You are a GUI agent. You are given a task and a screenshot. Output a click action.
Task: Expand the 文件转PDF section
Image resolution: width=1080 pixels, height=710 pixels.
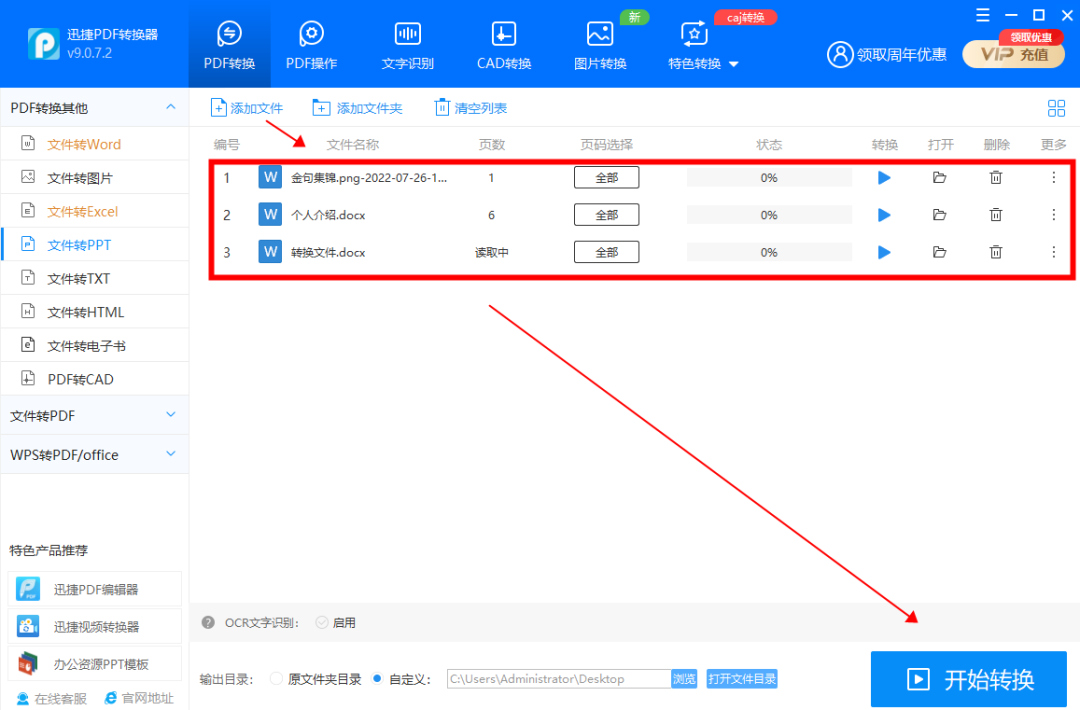pos(94,415)
